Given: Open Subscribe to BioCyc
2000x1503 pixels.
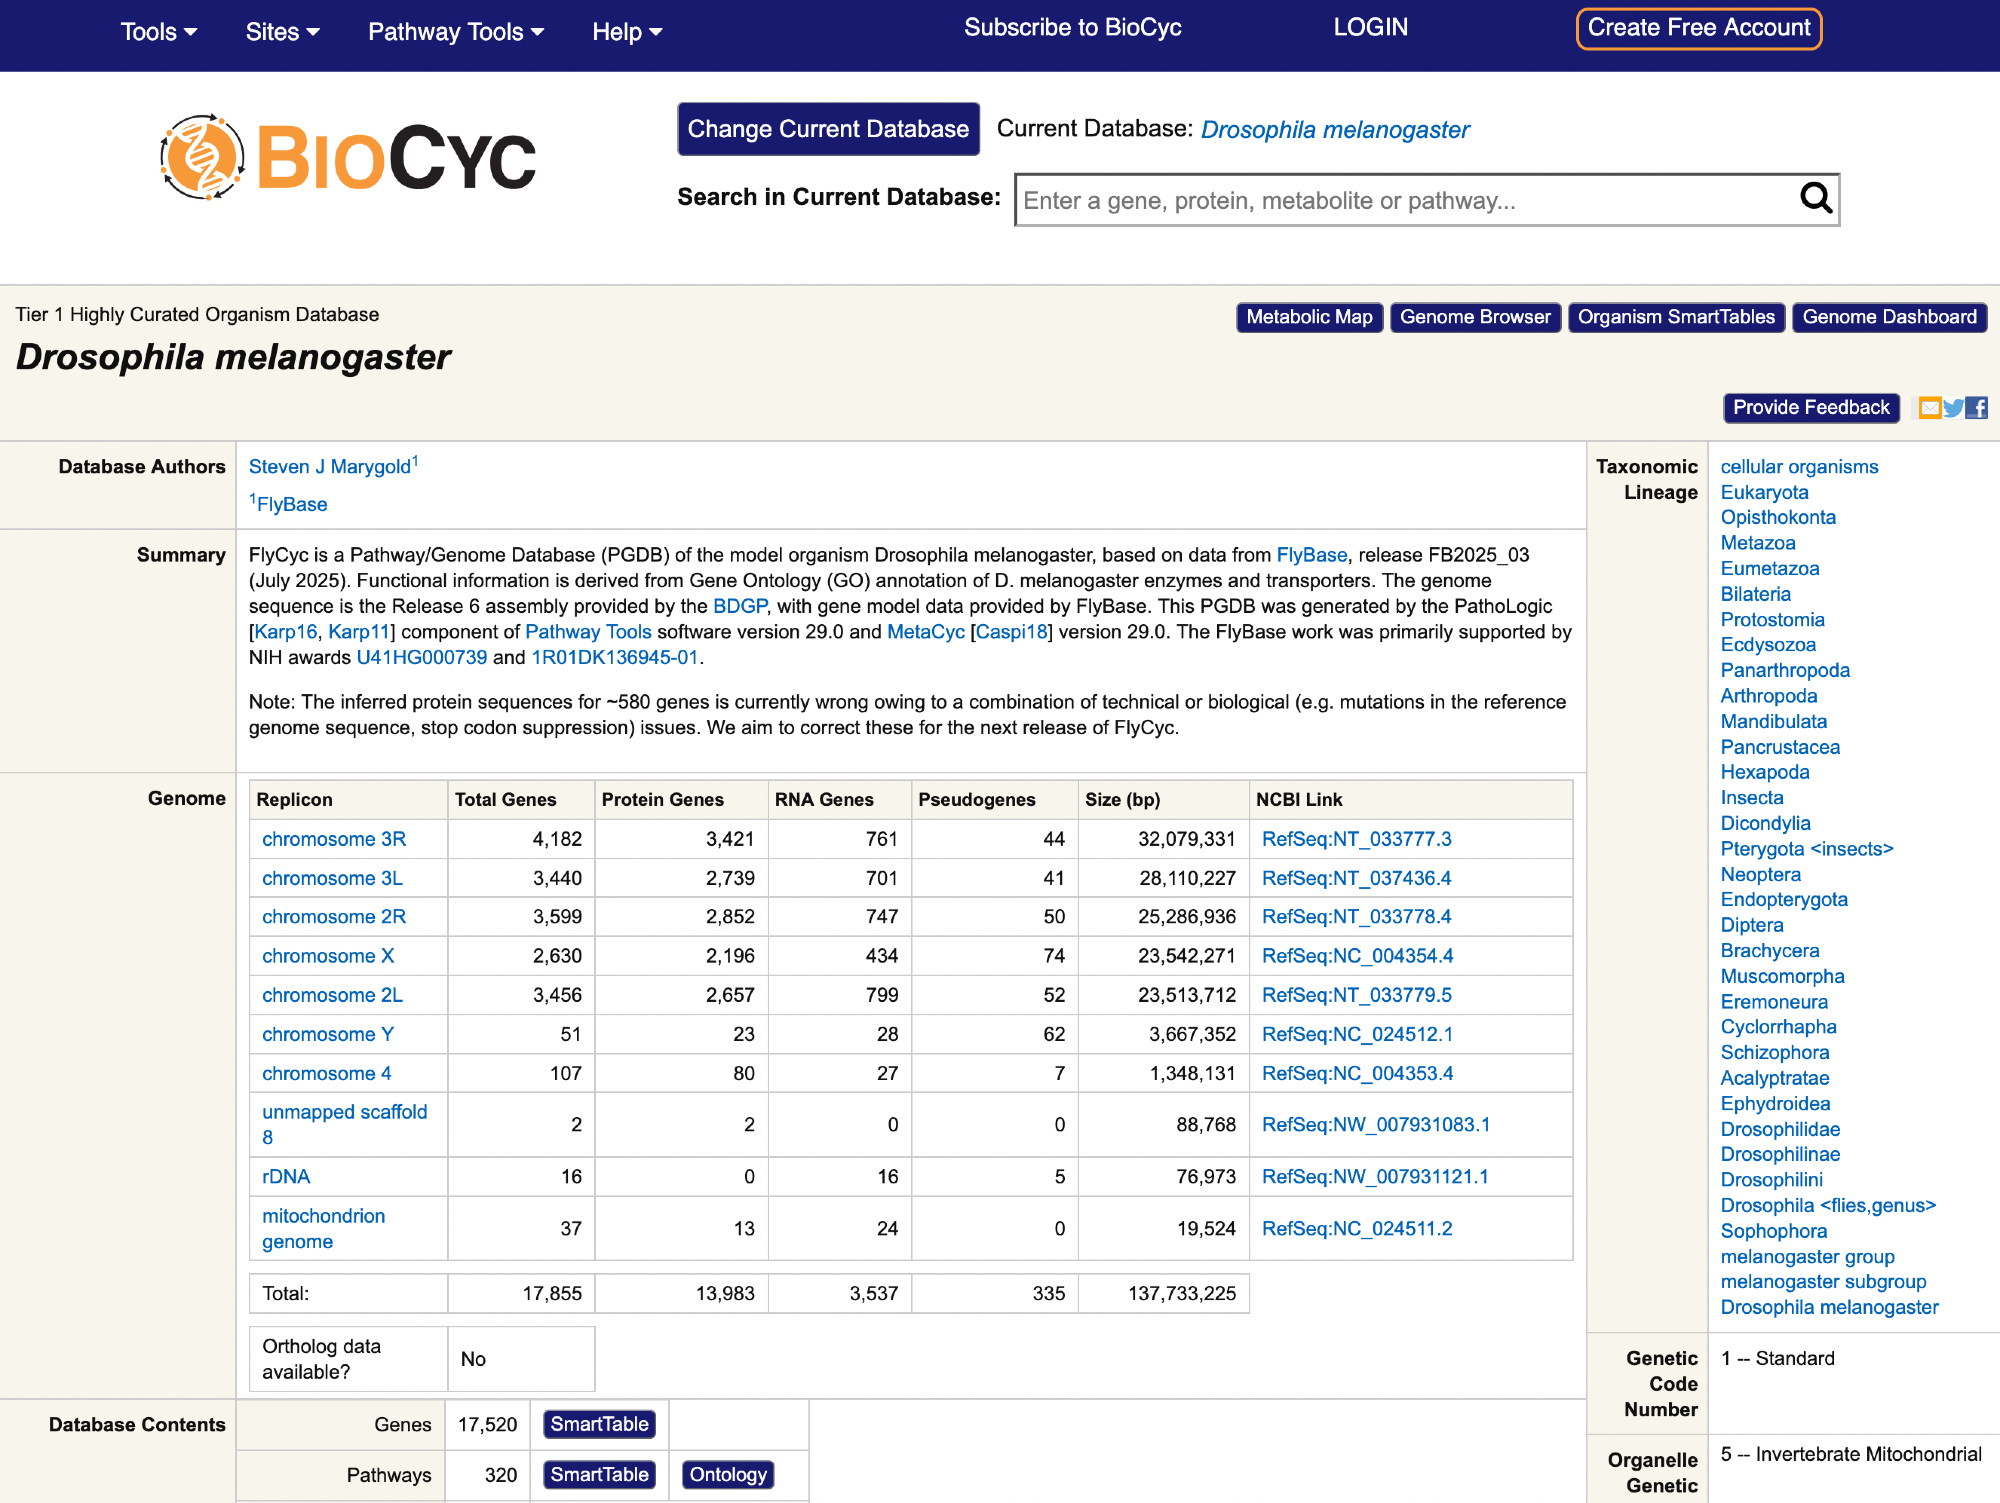Looking at the screenshot, I should coord(1072,28).
